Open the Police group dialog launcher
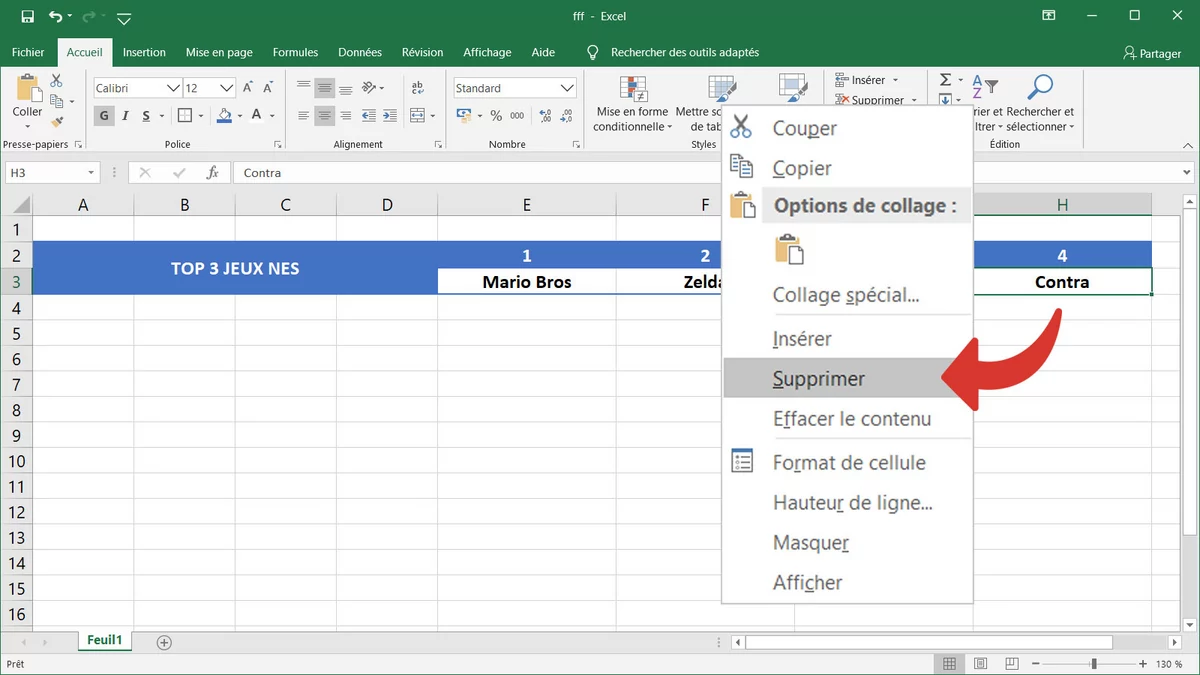Image resolution: width=1200 pixels, height=675 pixels. 277,145
